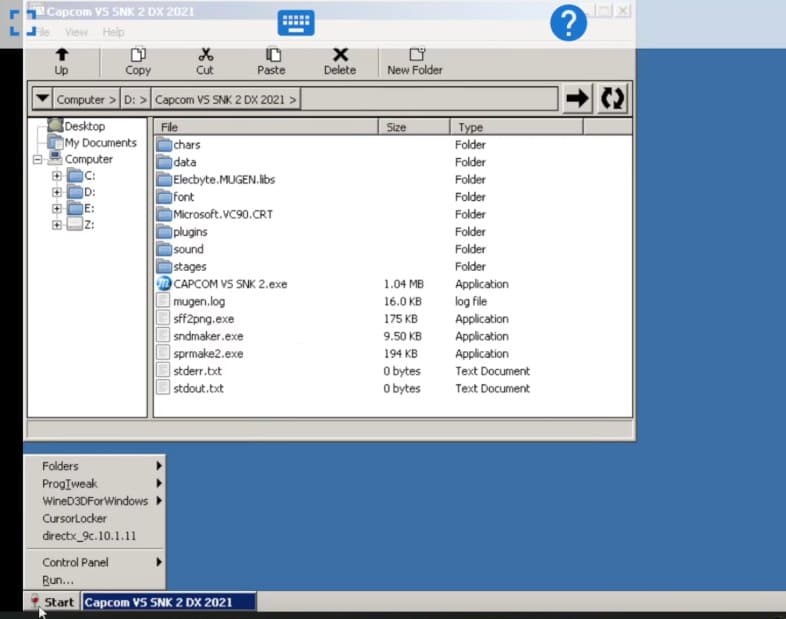Click the Start button on taskbar
This screenshot has height=619, width=786.
(52, 602)
